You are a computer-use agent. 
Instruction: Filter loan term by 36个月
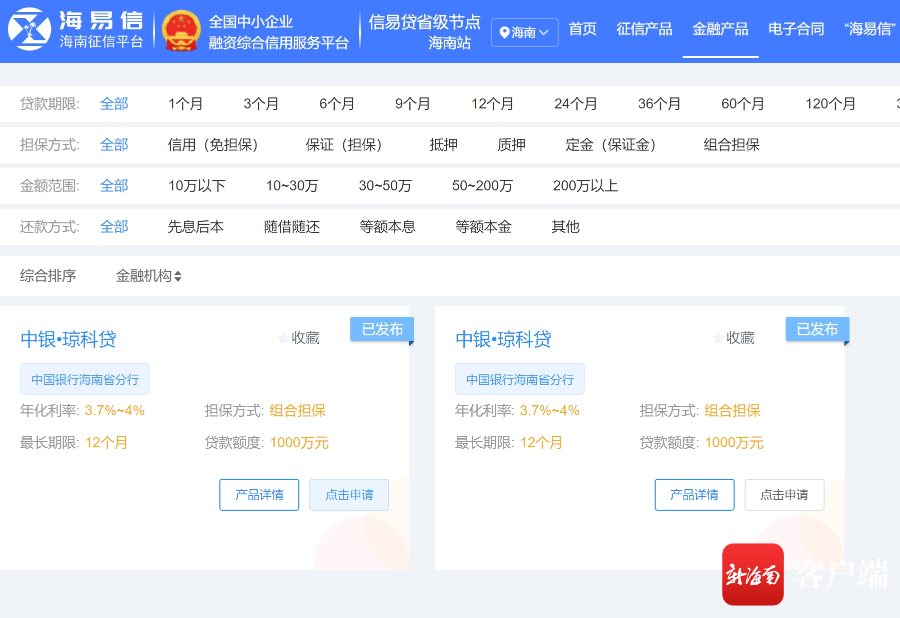click(660, 104)
